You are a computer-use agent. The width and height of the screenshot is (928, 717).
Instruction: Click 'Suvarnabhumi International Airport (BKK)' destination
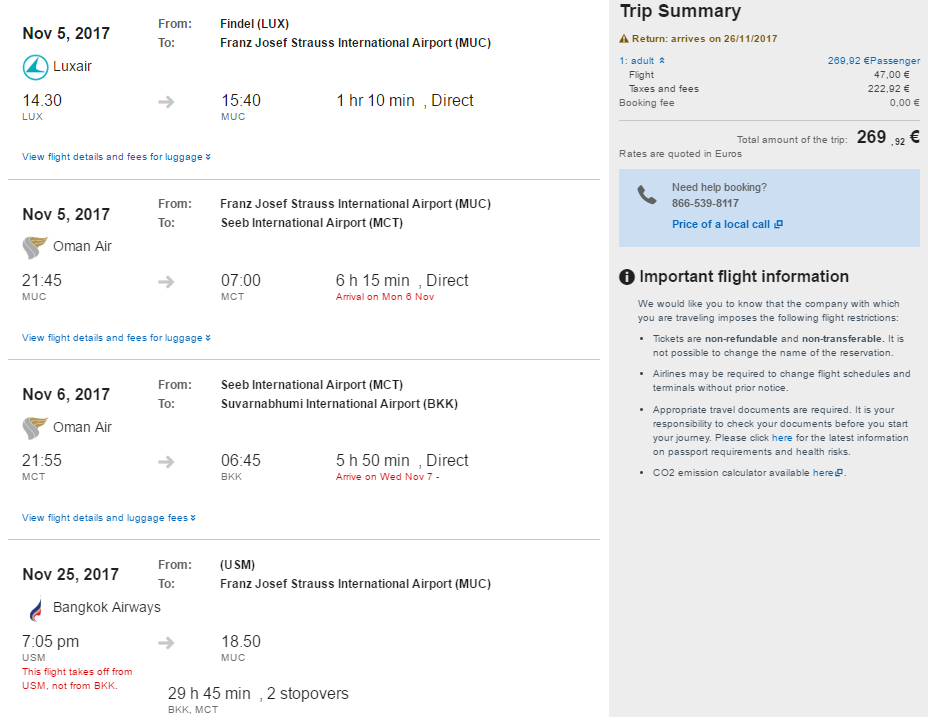click(x=339, y=404)
